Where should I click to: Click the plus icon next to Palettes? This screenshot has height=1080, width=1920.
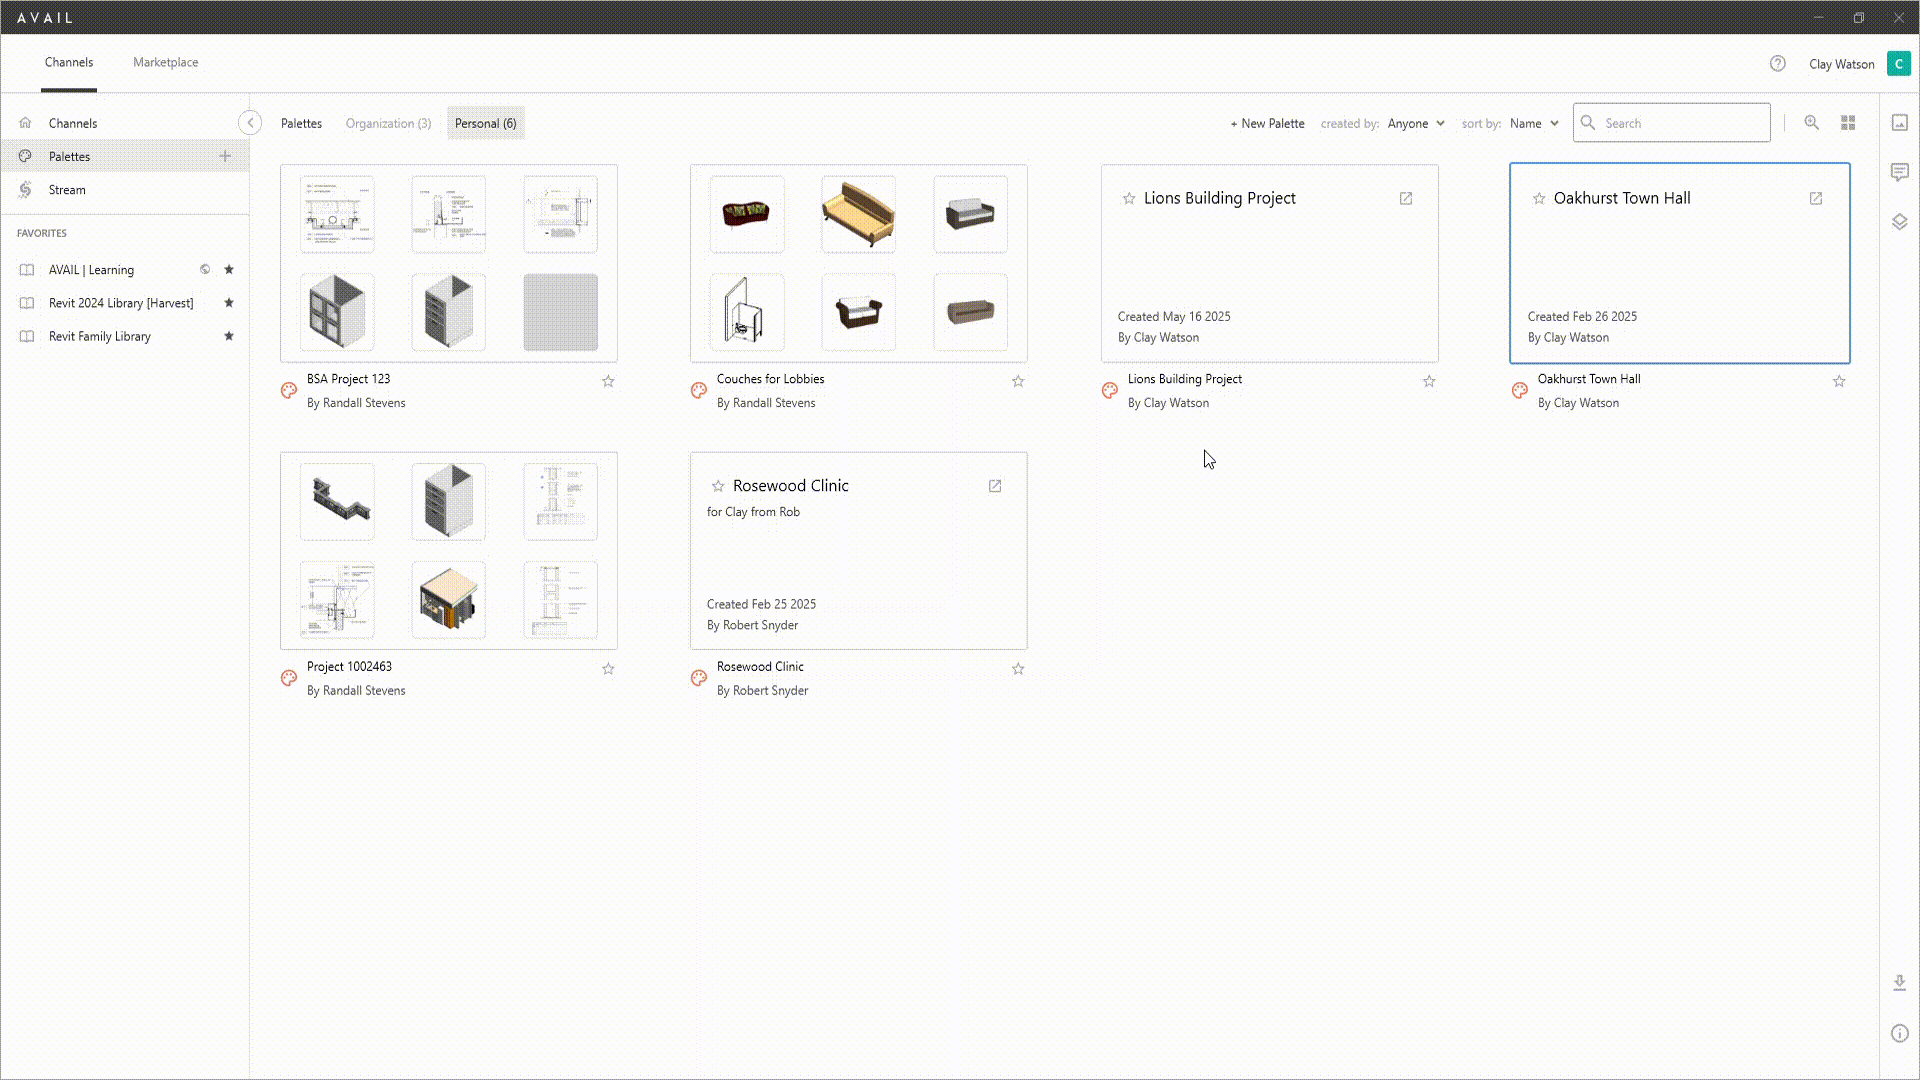pos(225,156)
